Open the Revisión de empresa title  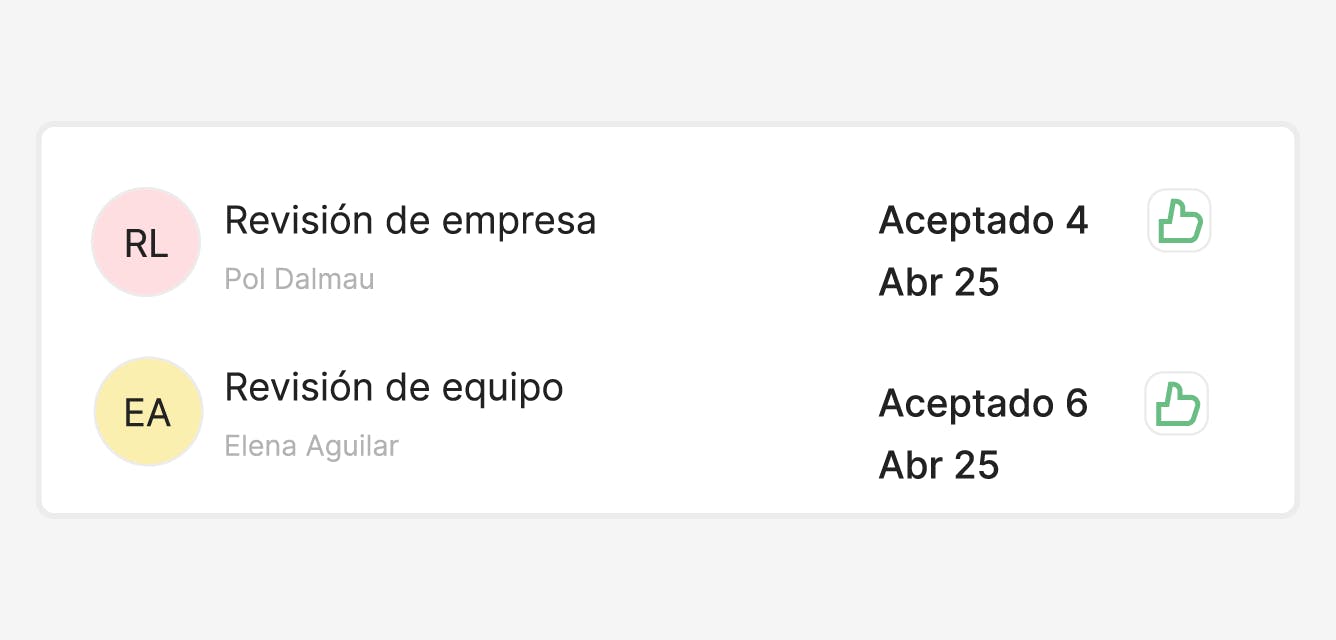410,220
